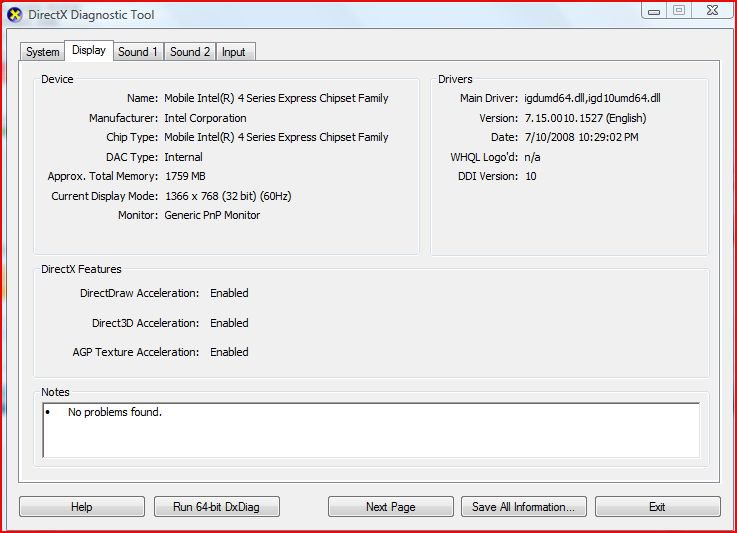
Task: Click the DirectX Diagnostic Tool title icon
Action: 15,15
